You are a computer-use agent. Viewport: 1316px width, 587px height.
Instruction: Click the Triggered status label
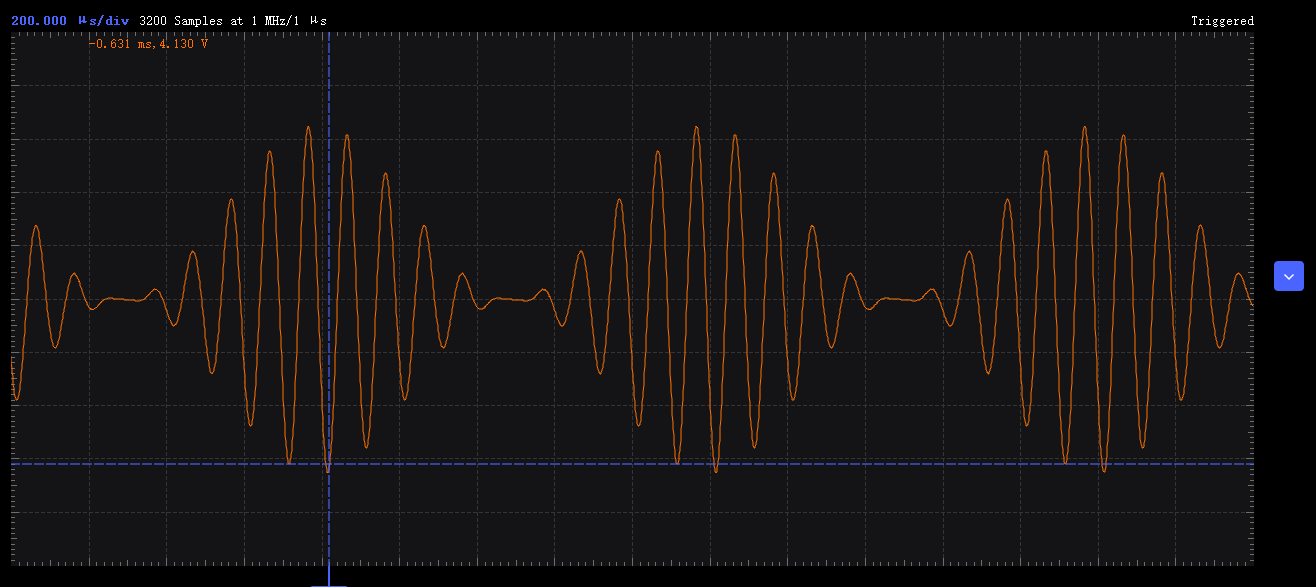pyautogui.click(x=1222, y=21)
